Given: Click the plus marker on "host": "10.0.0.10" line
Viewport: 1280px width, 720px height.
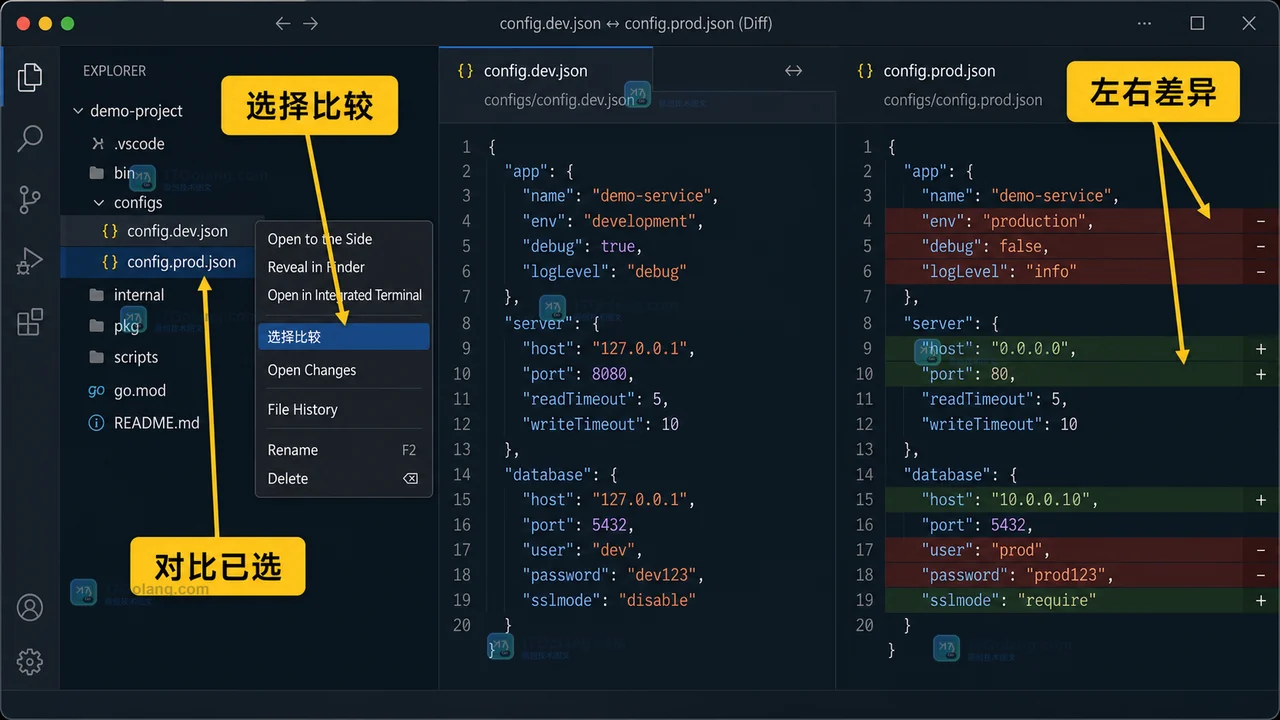Looking at the screenshot, I should 1261,499.
